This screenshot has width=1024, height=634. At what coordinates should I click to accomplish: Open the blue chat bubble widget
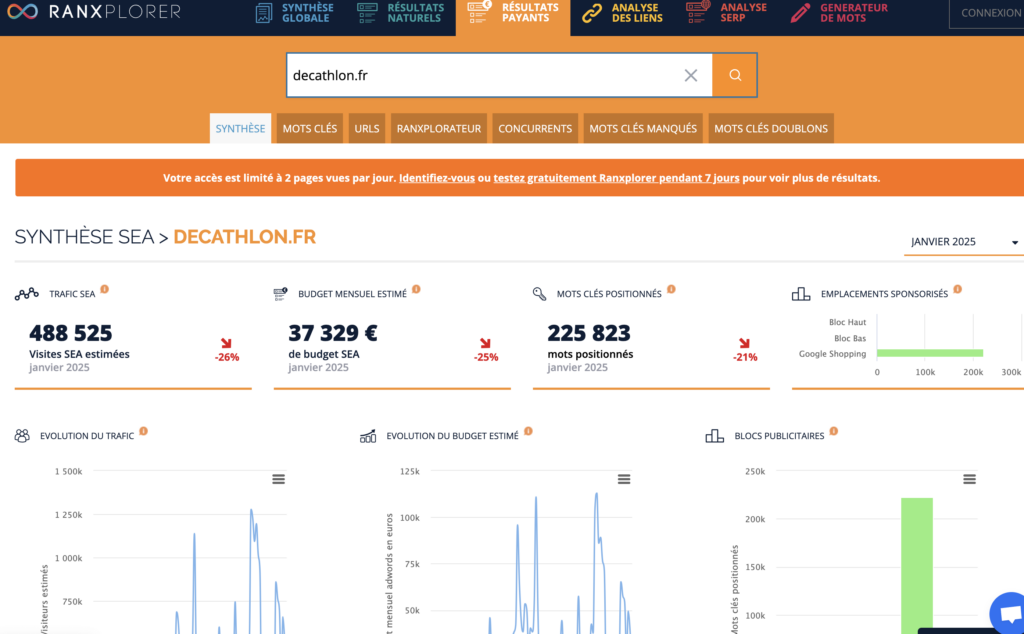tap(1008, 614)
